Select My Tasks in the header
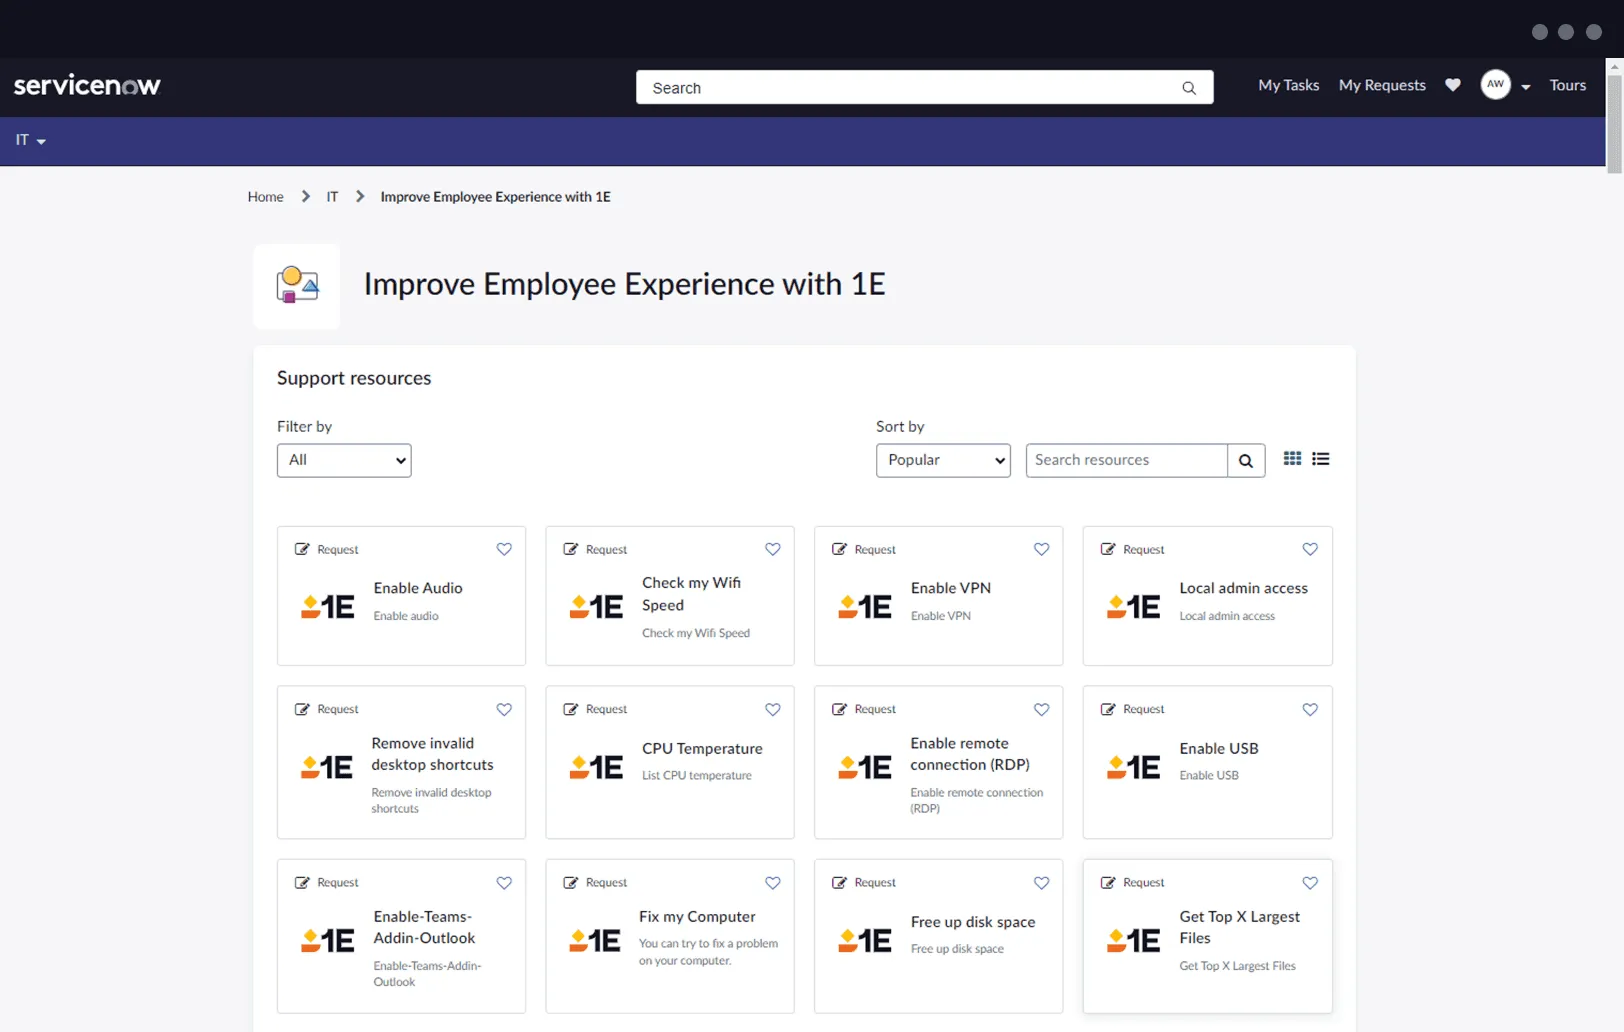The height and width of the screenshot is (1032, 1624). (1288, 85)
